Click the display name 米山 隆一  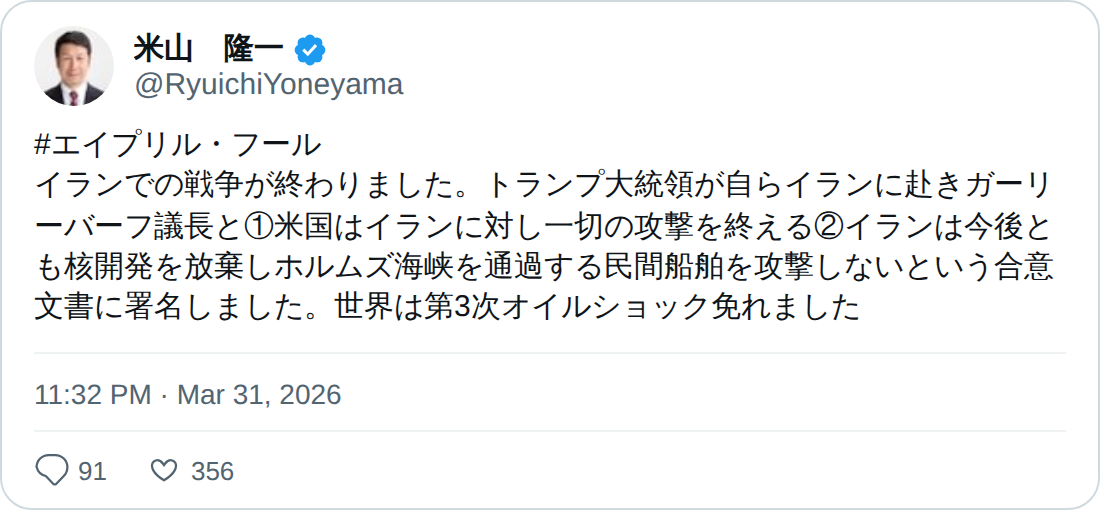pyautogui.click(x=207, y=48)
